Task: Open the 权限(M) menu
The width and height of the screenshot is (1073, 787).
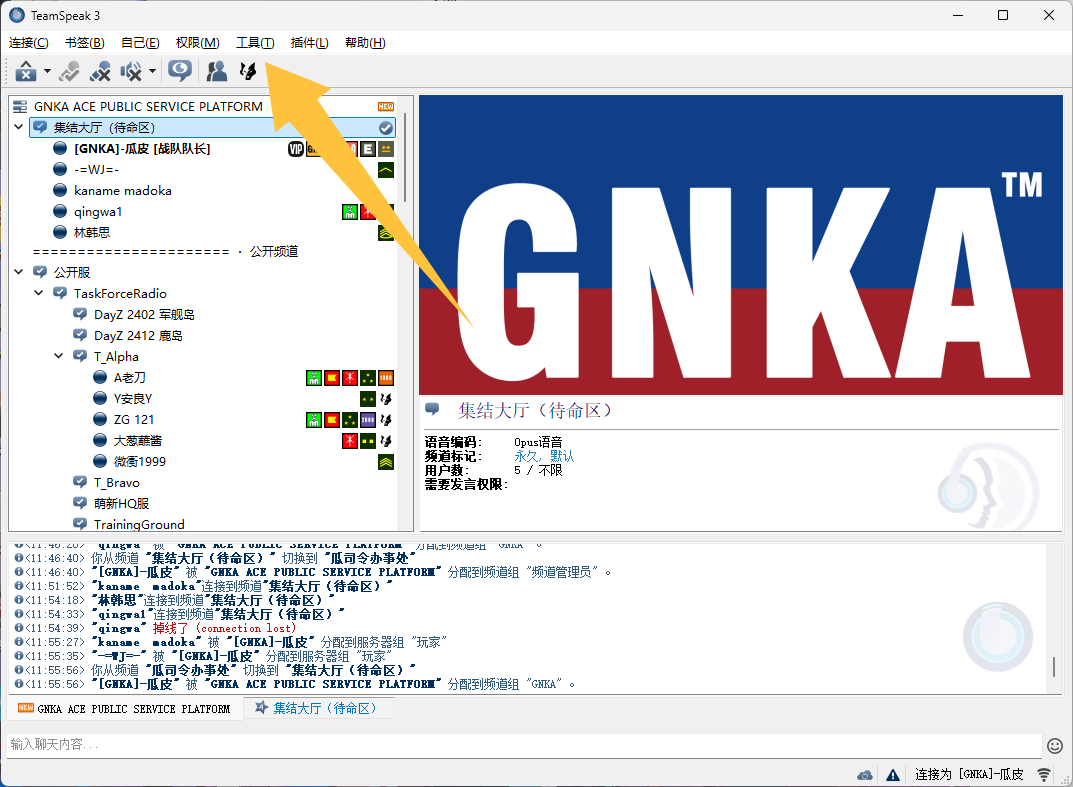Action: 198,42
